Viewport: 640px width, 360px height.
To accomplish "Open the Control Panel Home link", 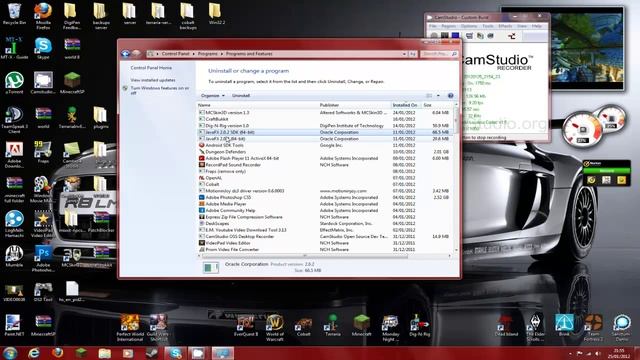I will (x=151, y=68).
